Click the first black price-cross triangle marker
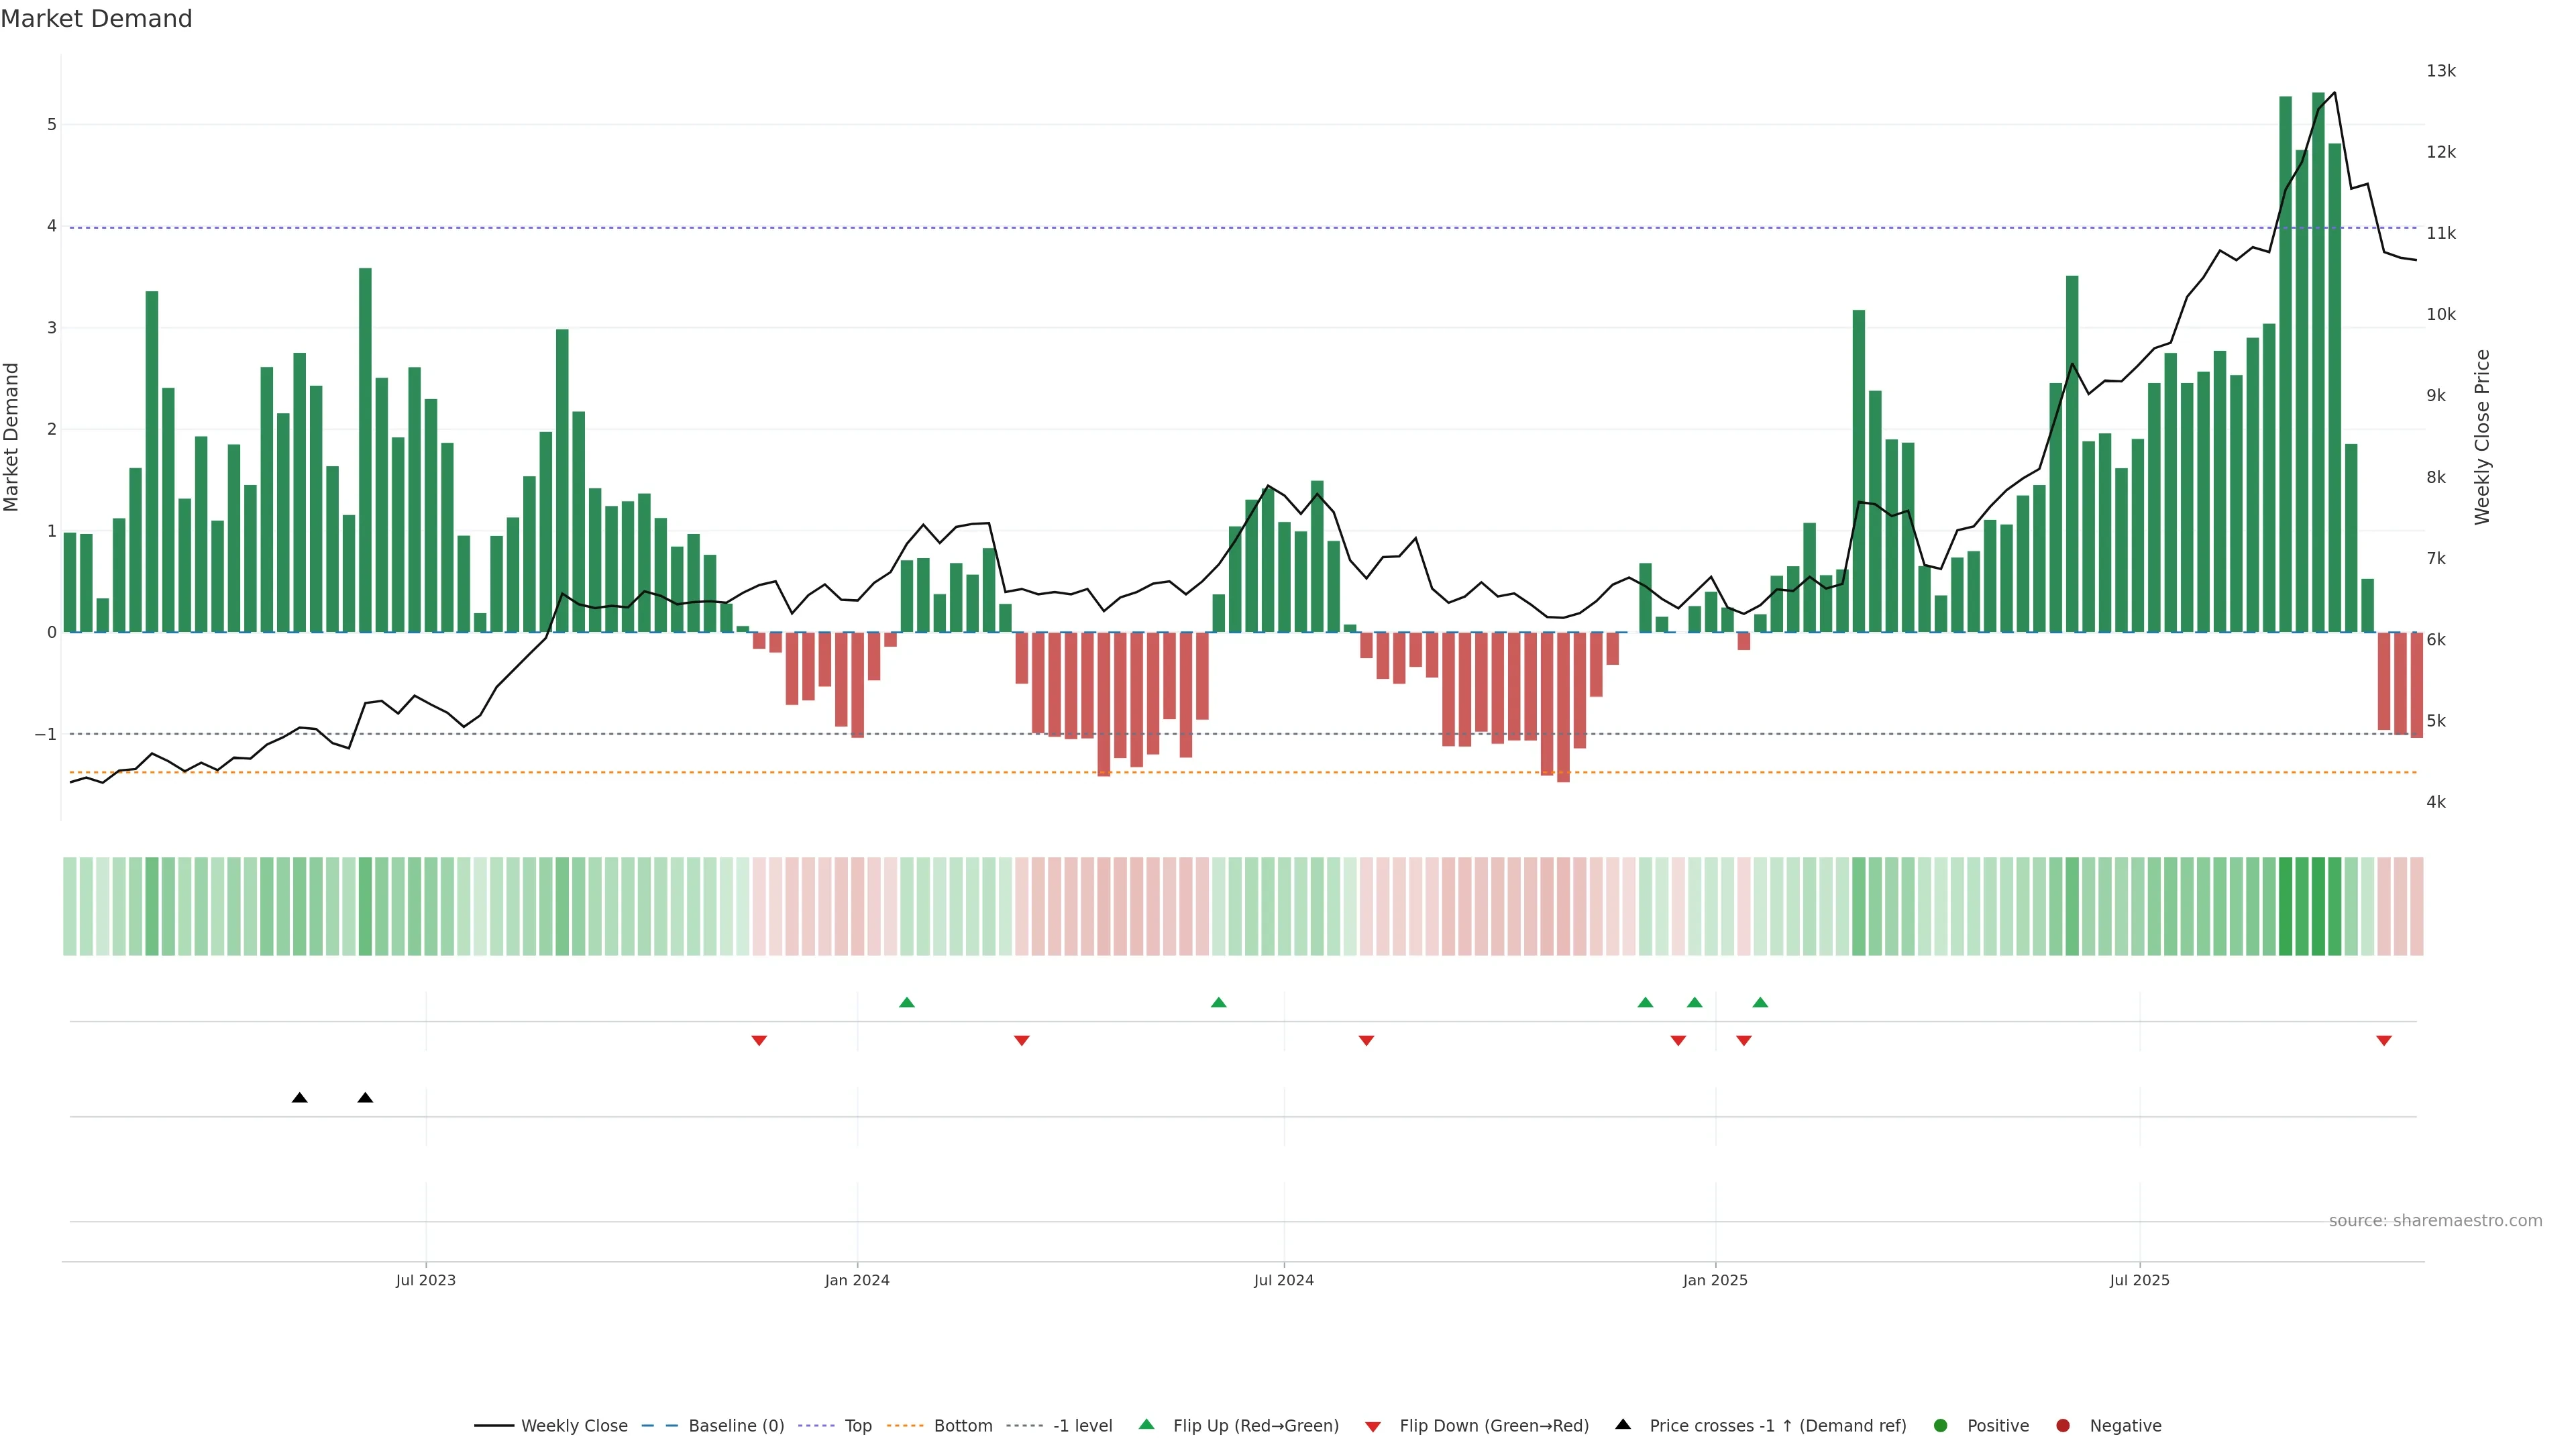Screen dimensions: 2576x1449 299,1098
